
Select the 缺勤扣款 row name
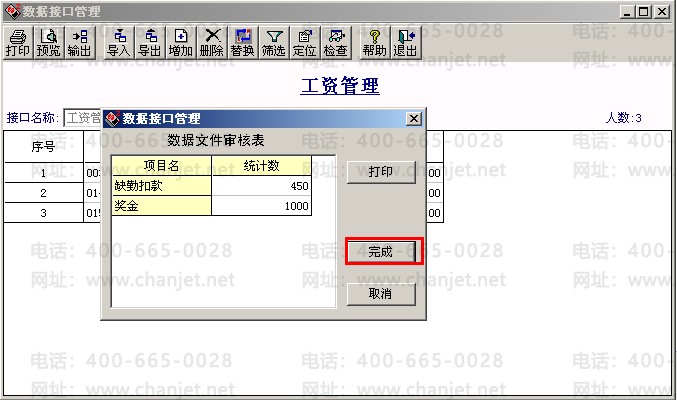[x=161, y=186]
